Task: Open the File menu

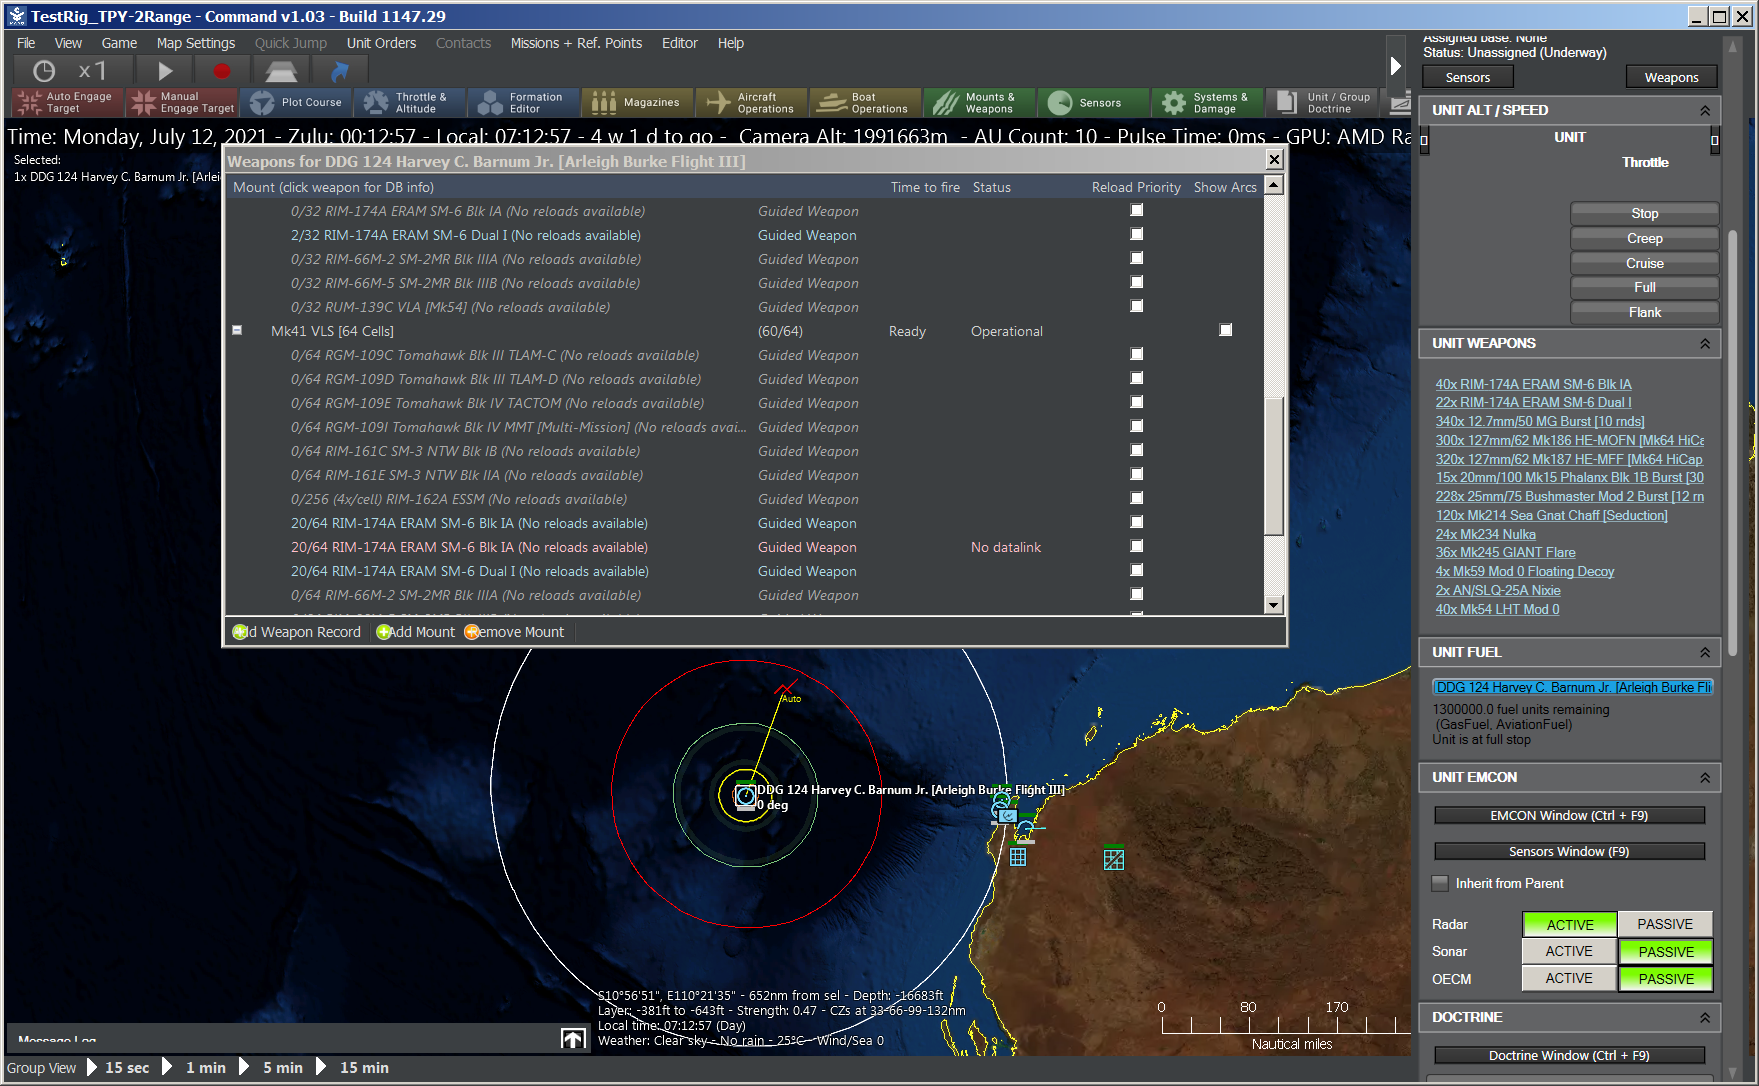Action: tap(26, 43)
